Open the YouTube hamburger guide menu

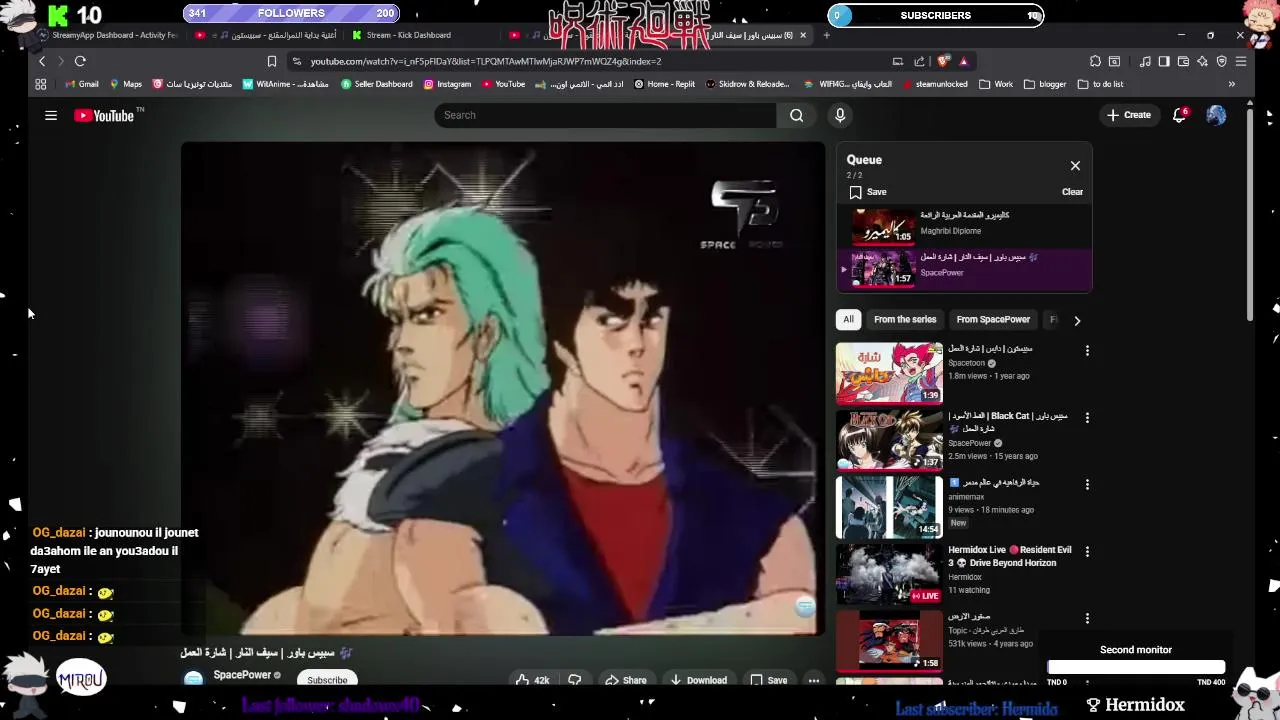51,115
